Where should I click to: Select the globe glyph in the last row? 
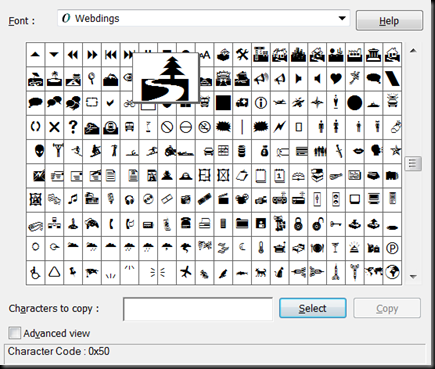pos(392,272)
